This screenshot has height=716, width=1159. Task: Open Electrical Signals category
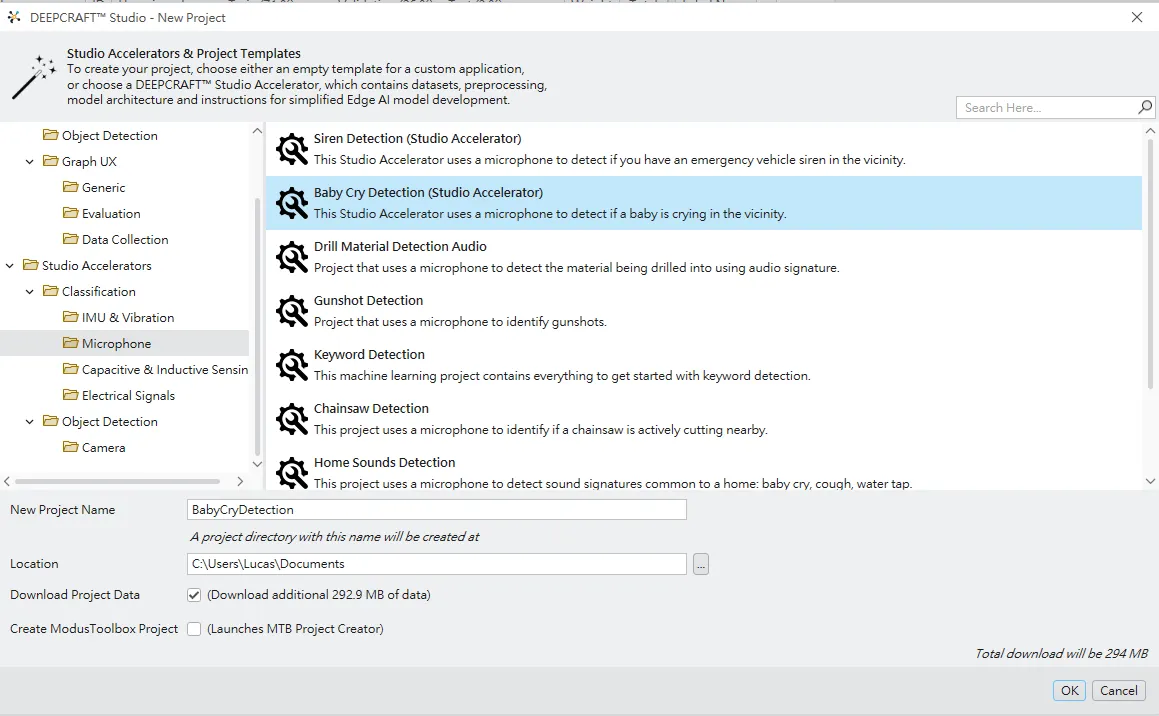[x=128, y=396]
